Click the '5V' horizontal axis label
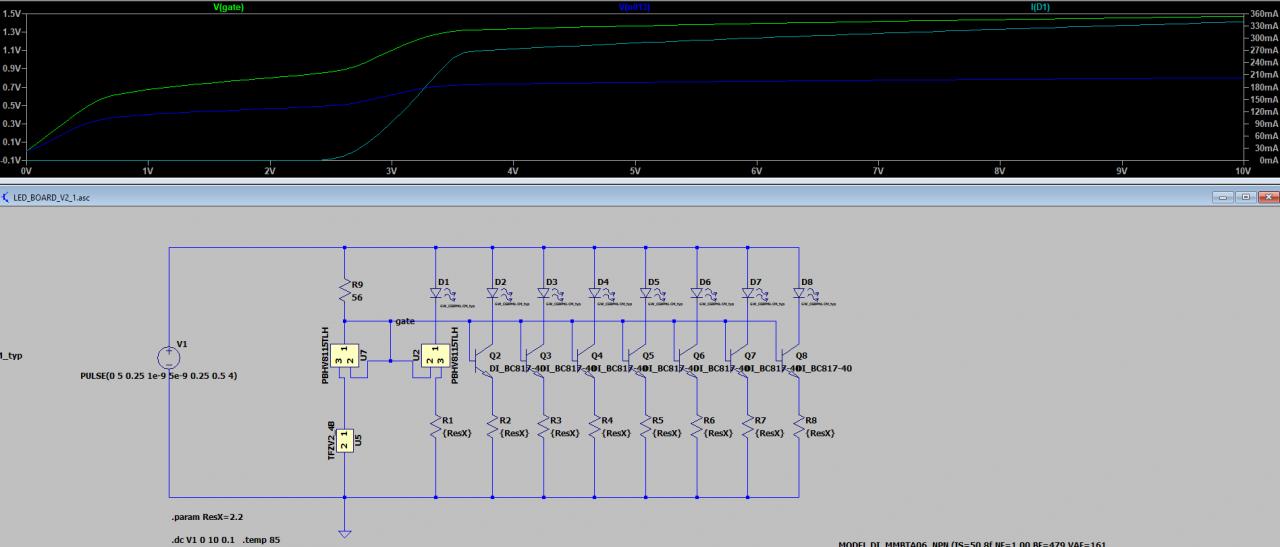 click(635, 171)
